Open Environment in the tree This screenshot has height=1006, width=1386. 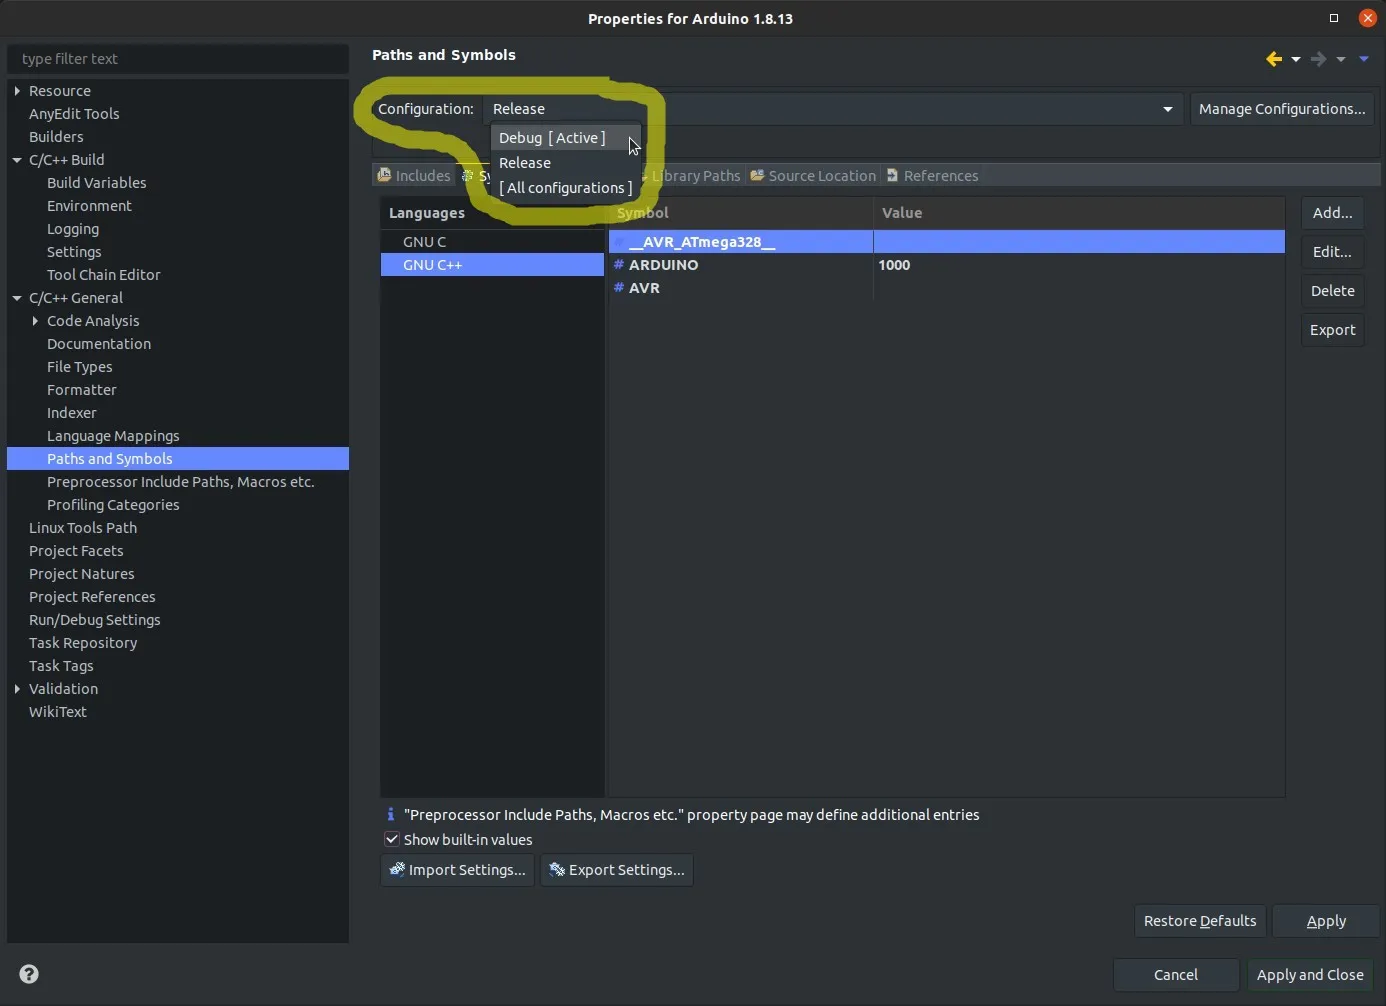point(89,206)
